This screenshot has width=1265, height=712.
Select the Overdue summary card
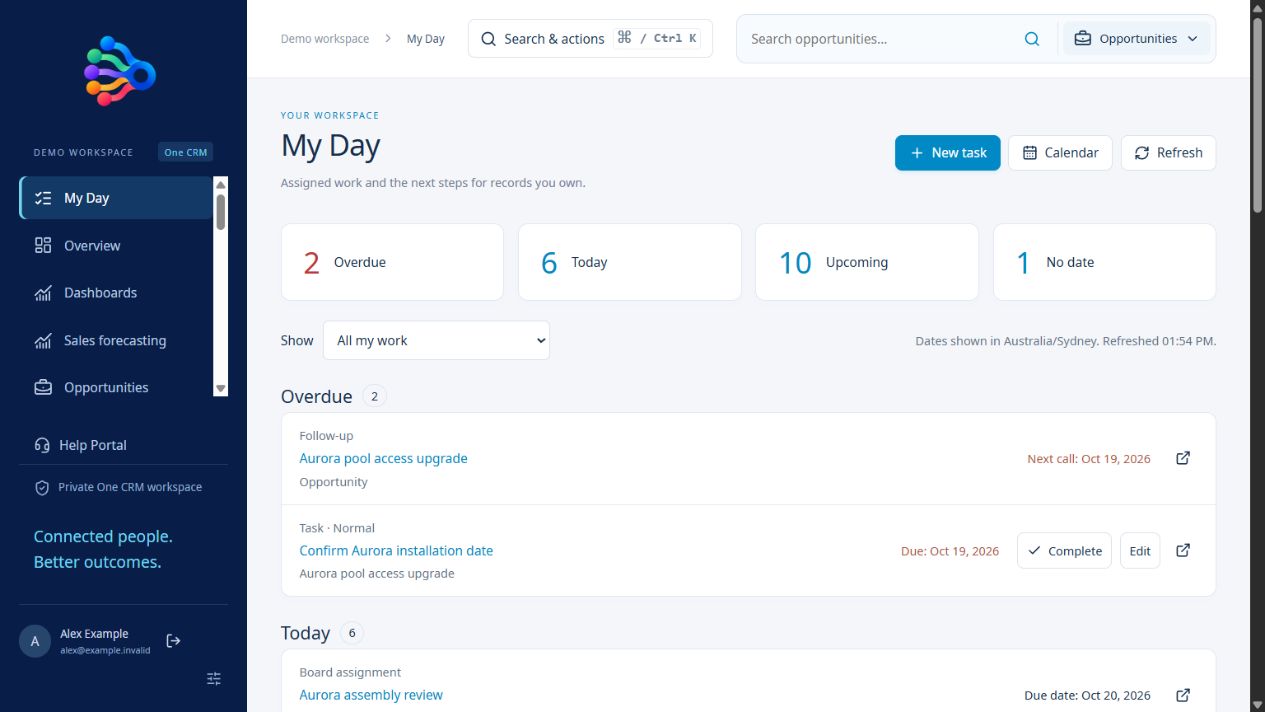392,262
